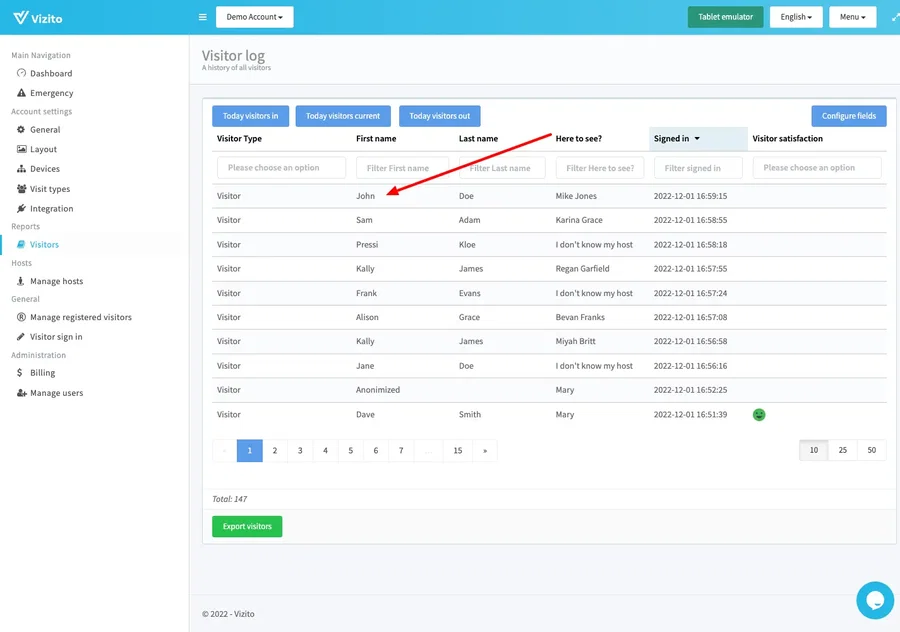This screenshot has height=632, width=900.
Task: Open the English language dropdown
Action: tap(796, 17)
